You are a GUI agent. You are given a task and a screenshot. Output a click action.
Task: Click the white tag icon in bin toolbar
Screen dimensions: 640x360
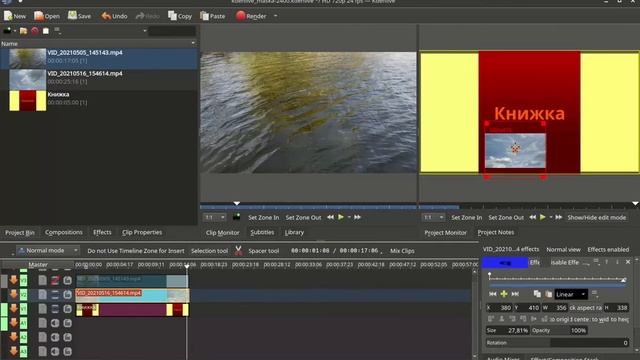pos(46,31)
